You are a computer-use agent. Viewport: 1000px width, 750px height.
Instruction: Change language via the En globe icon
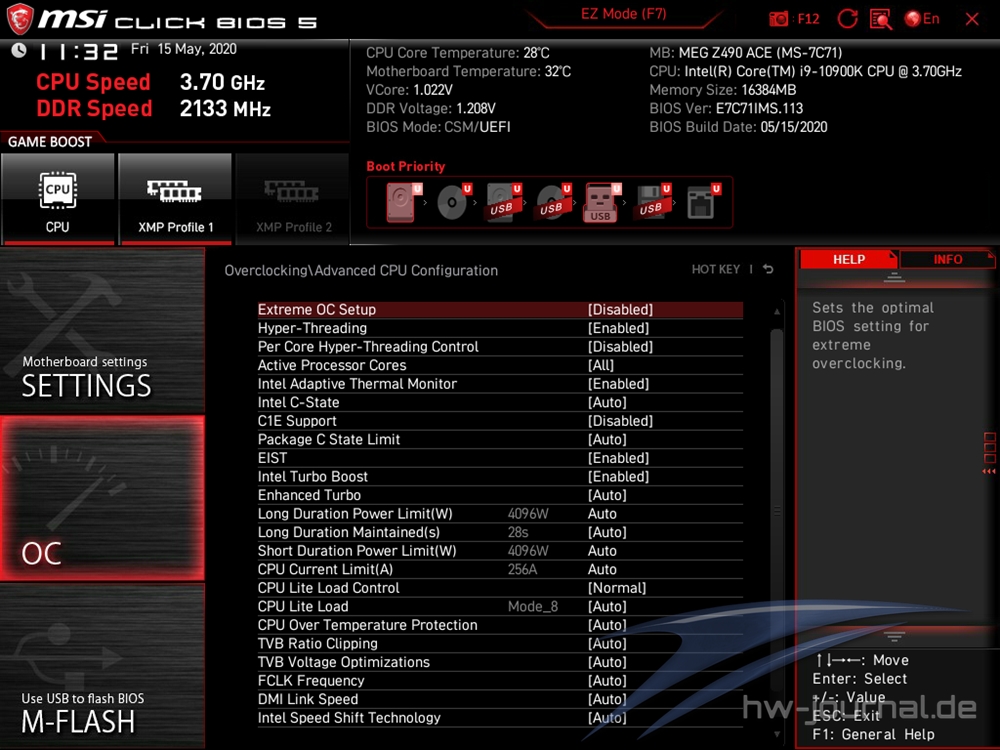pos(922,18)
